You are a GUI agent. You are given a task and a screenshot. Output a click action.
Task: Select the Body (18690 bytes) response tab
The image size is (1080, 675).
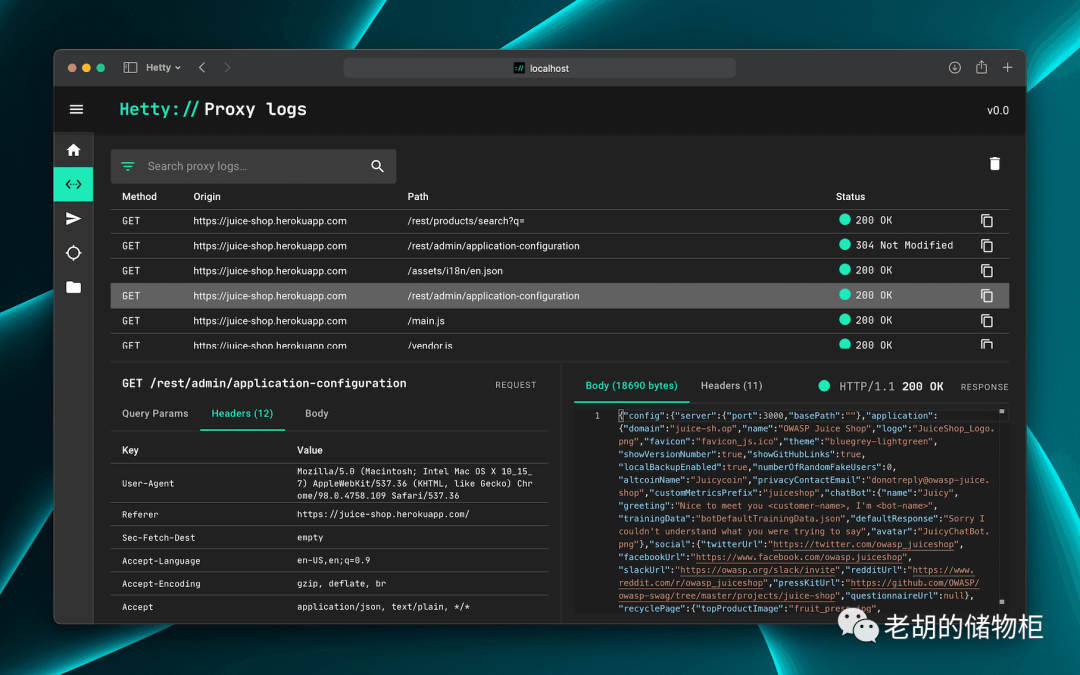click(632, 386)
